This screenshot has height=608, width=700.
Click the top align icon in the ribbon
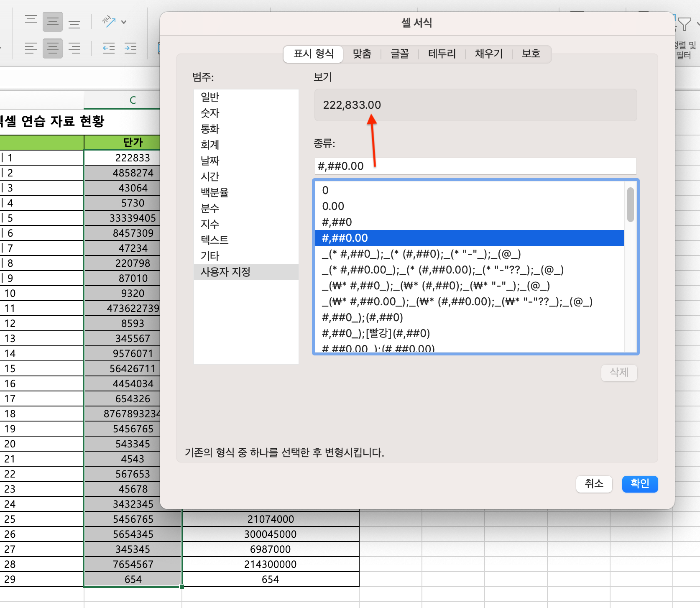31,20
